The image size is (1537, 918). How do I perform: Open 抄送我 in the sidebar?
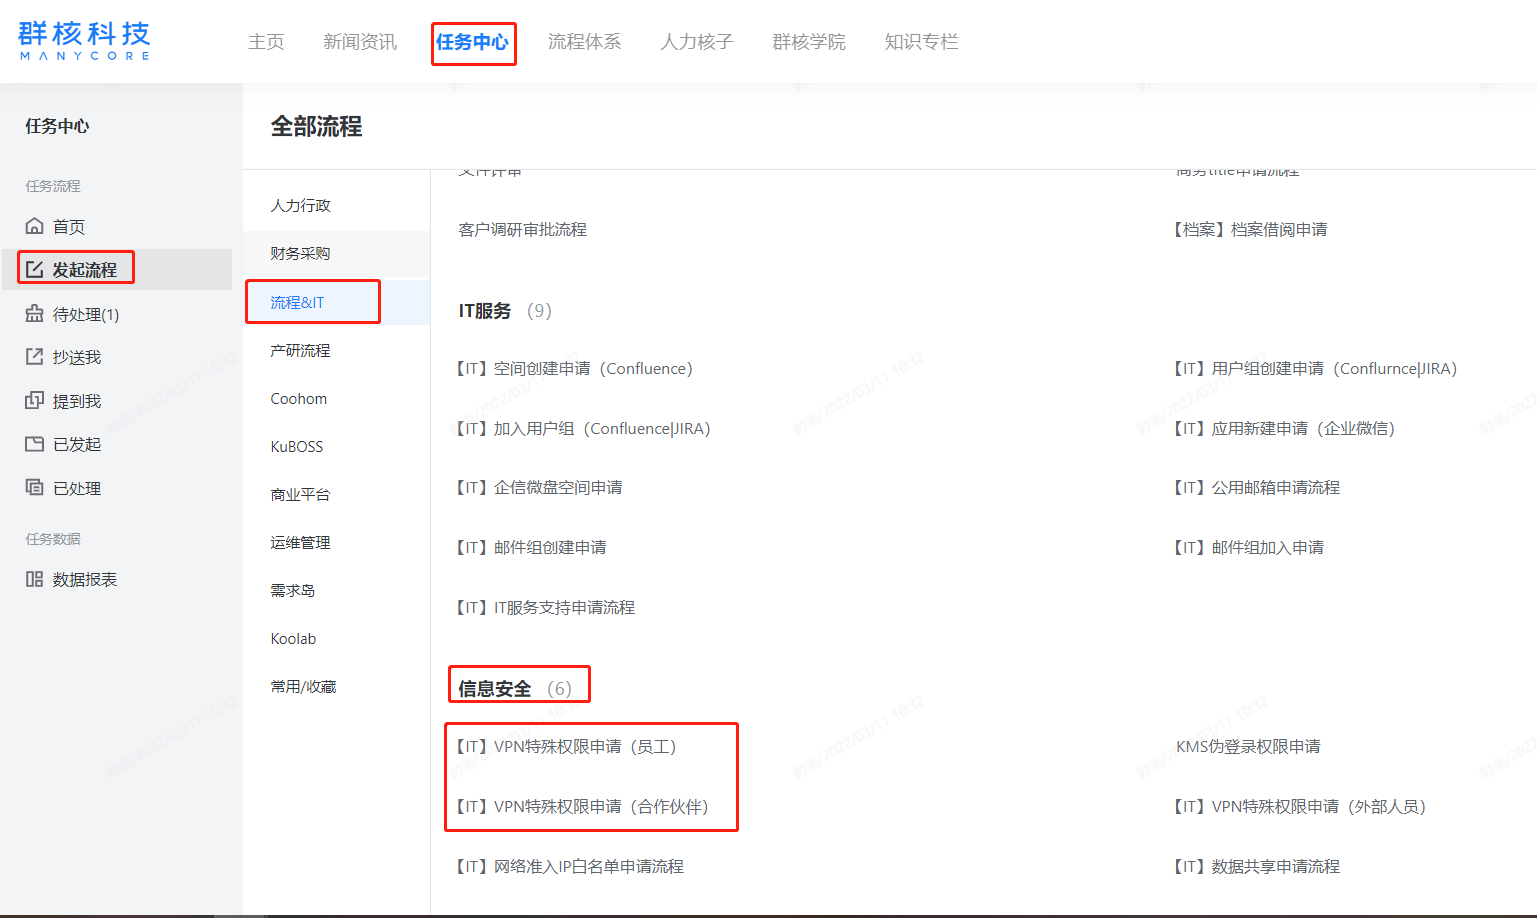(x=77, y=357)
